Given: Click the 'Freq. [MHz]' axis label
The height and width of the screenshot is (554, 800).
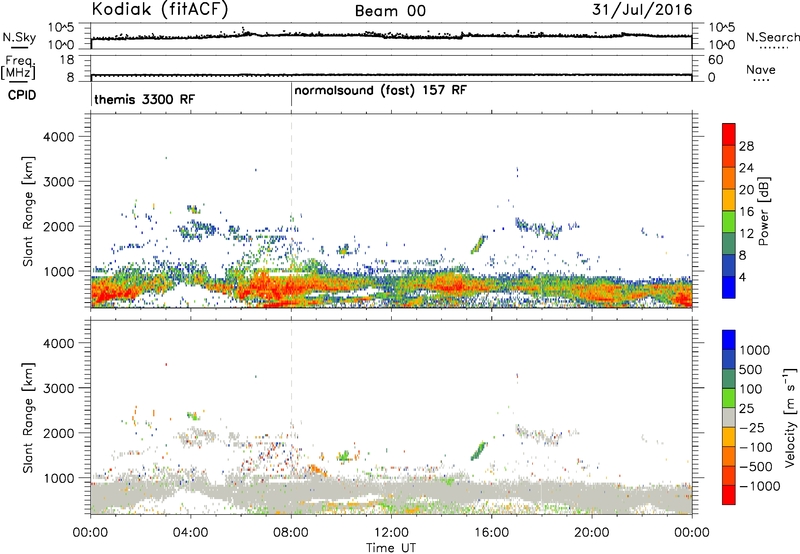Looking at the screenshot, I should [x=18, y=67].
